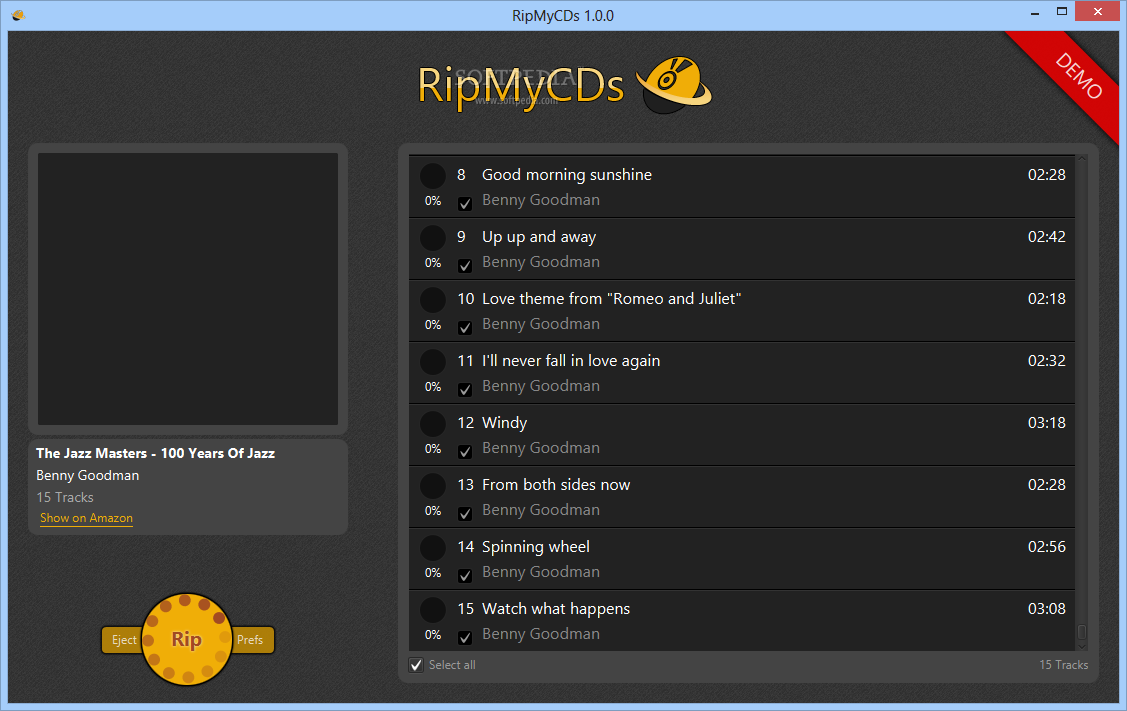Click artist Benny Goodman on track 12

pos(540,448)
